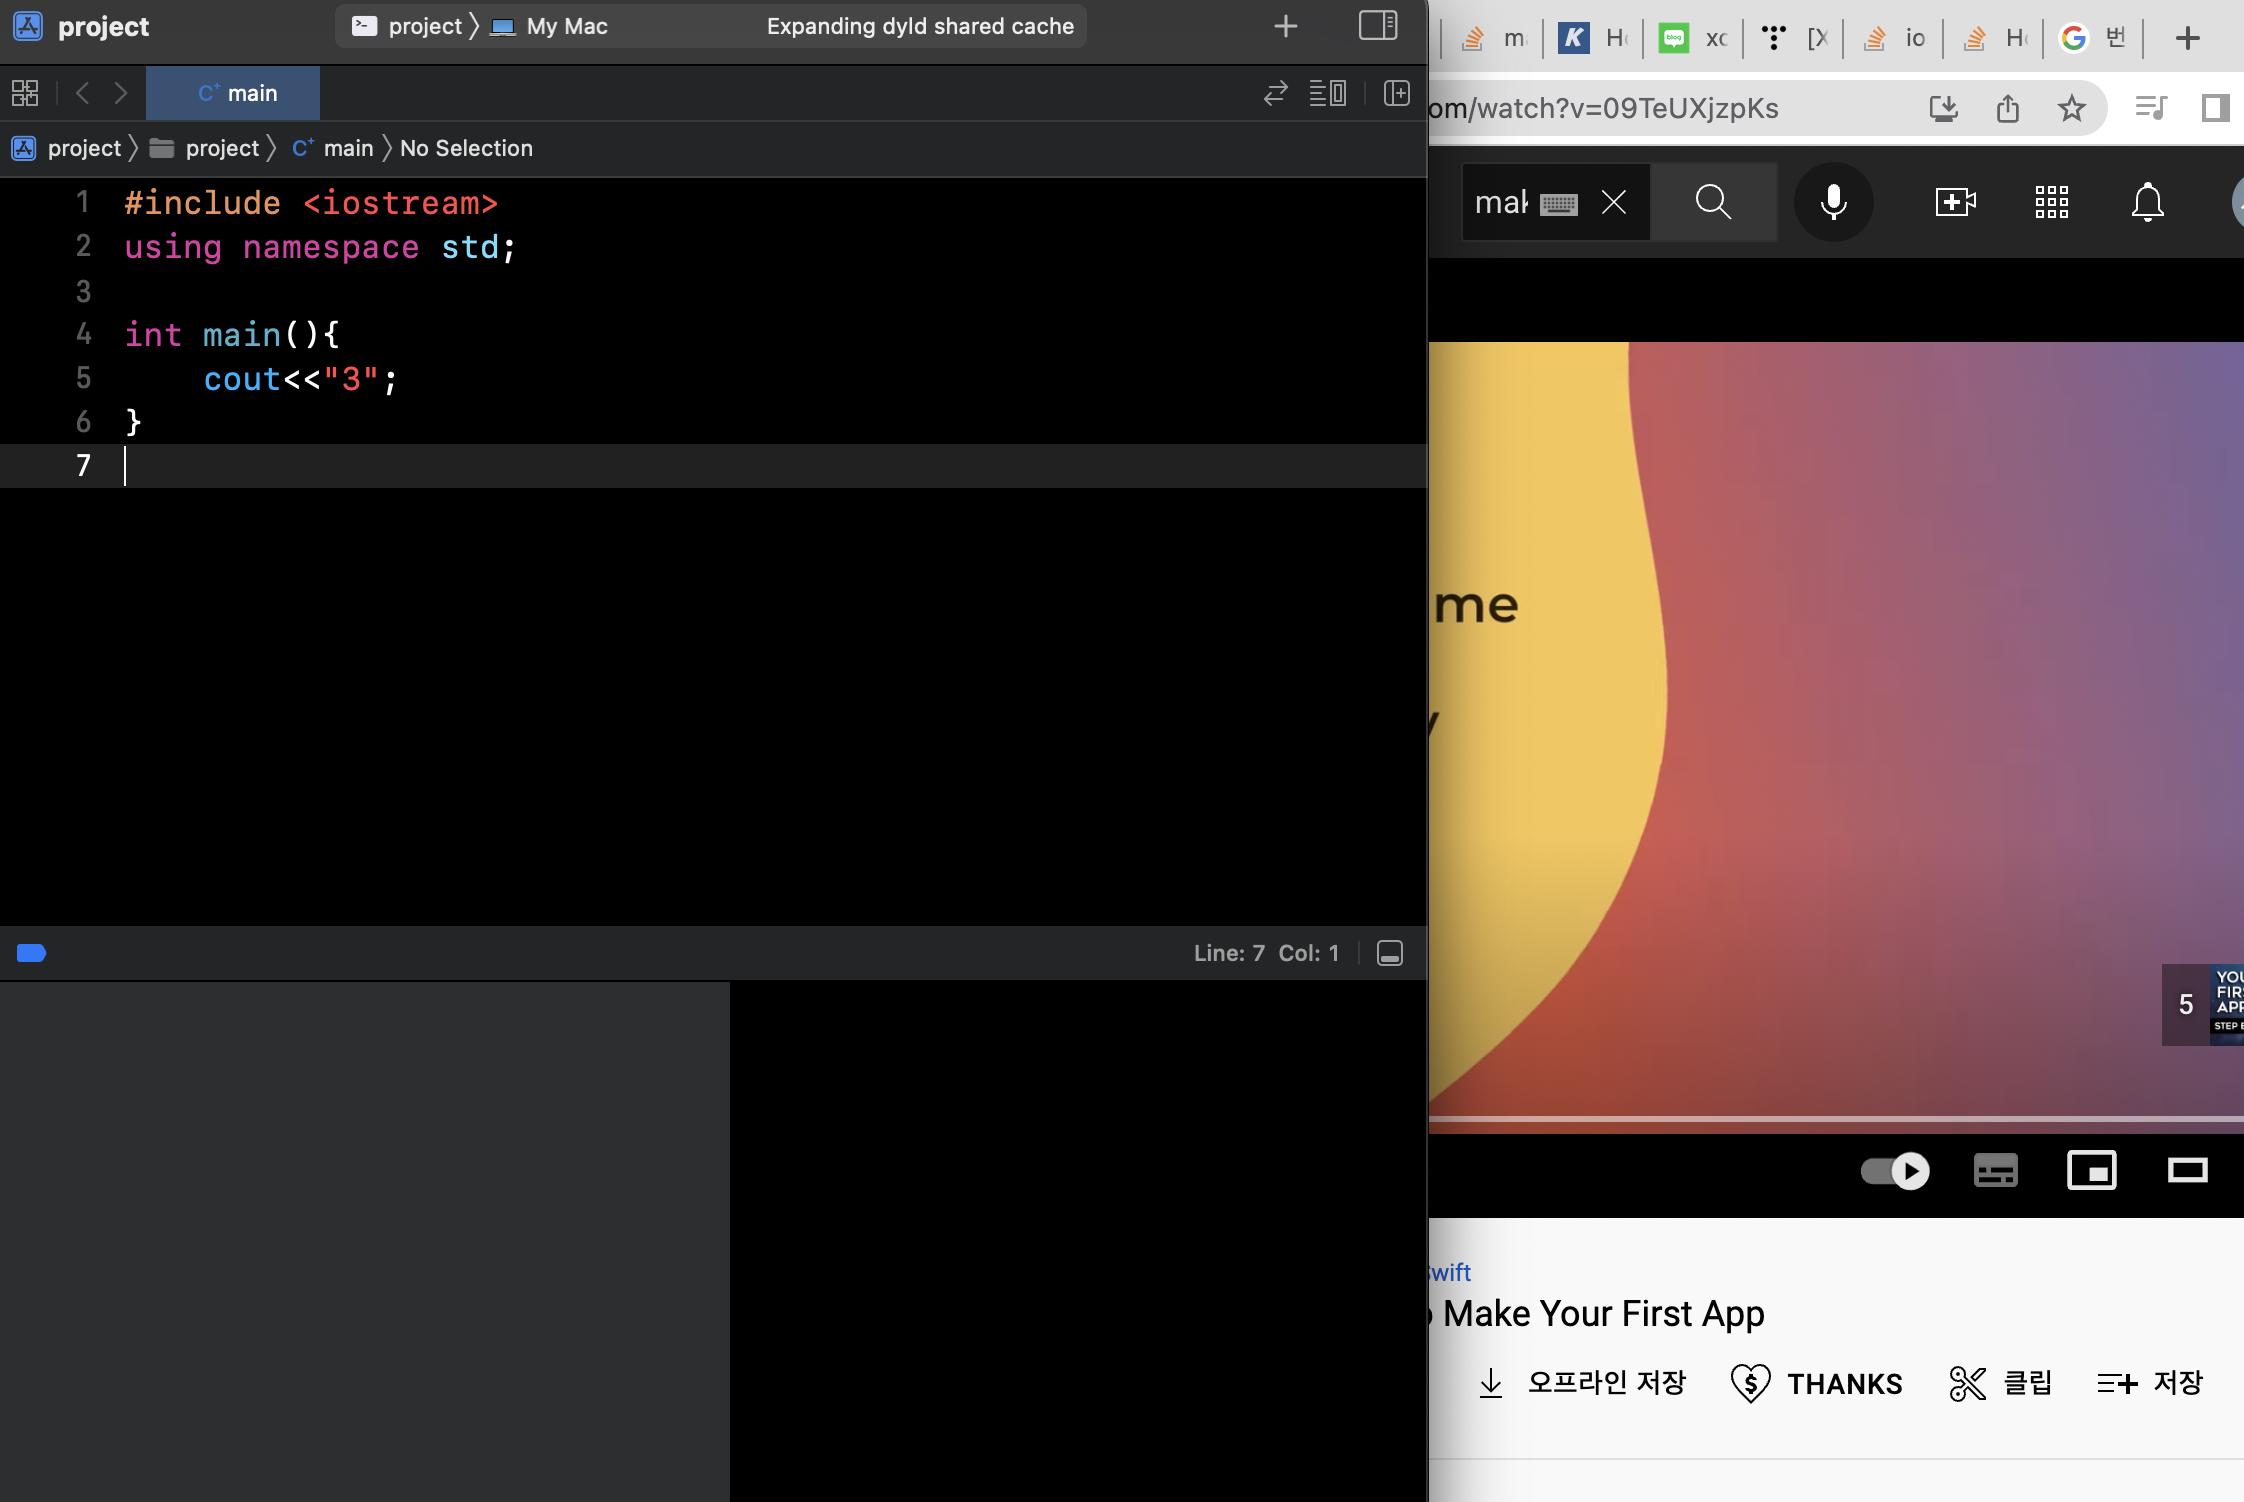Click the THANKS button

[1816, 1384]
